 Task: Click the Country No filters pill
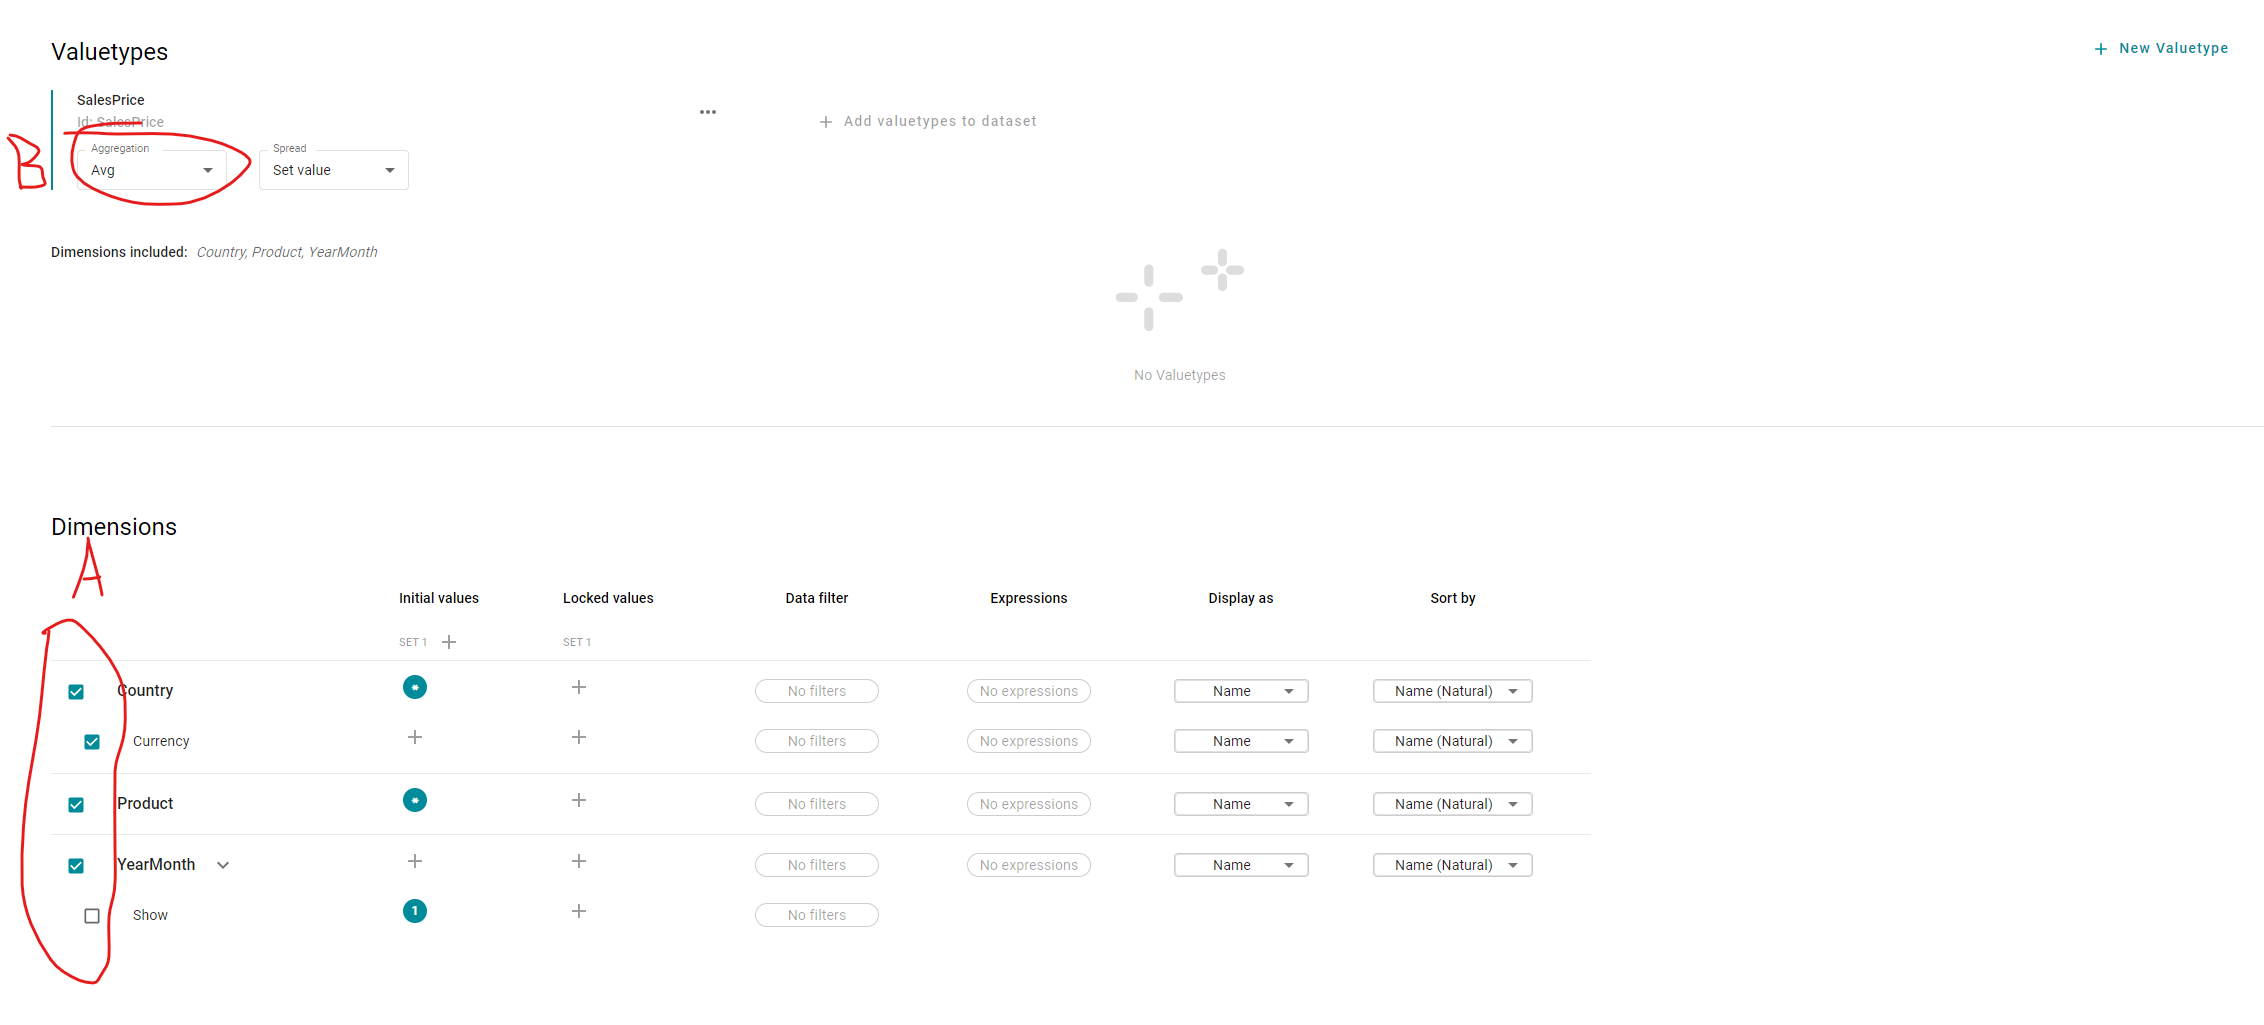pyautogui.click(x=817, y=691)
